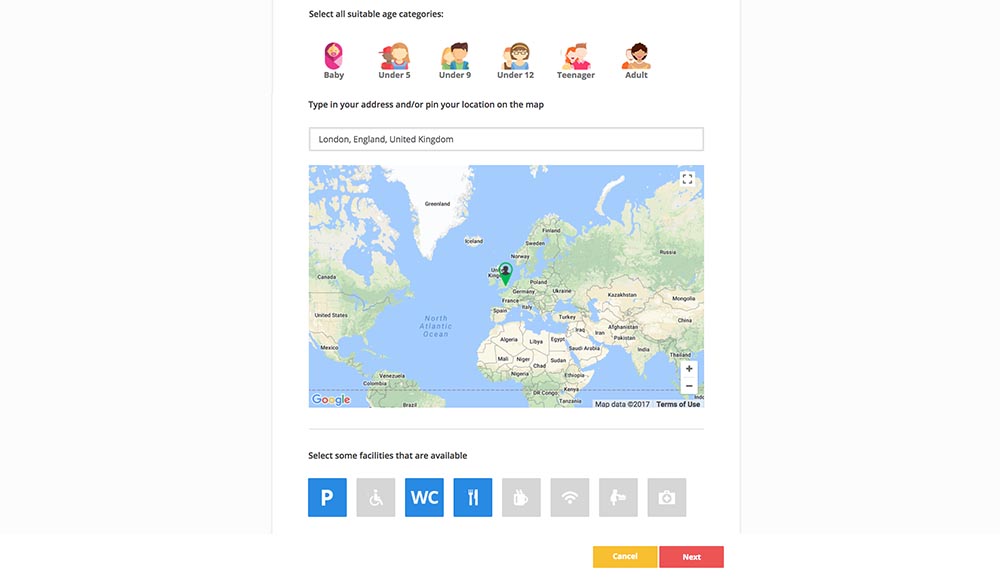Open the map in fullscreen view
Image resolution: width=1000 pixels, height=580 pixels.
coord(687,179)
